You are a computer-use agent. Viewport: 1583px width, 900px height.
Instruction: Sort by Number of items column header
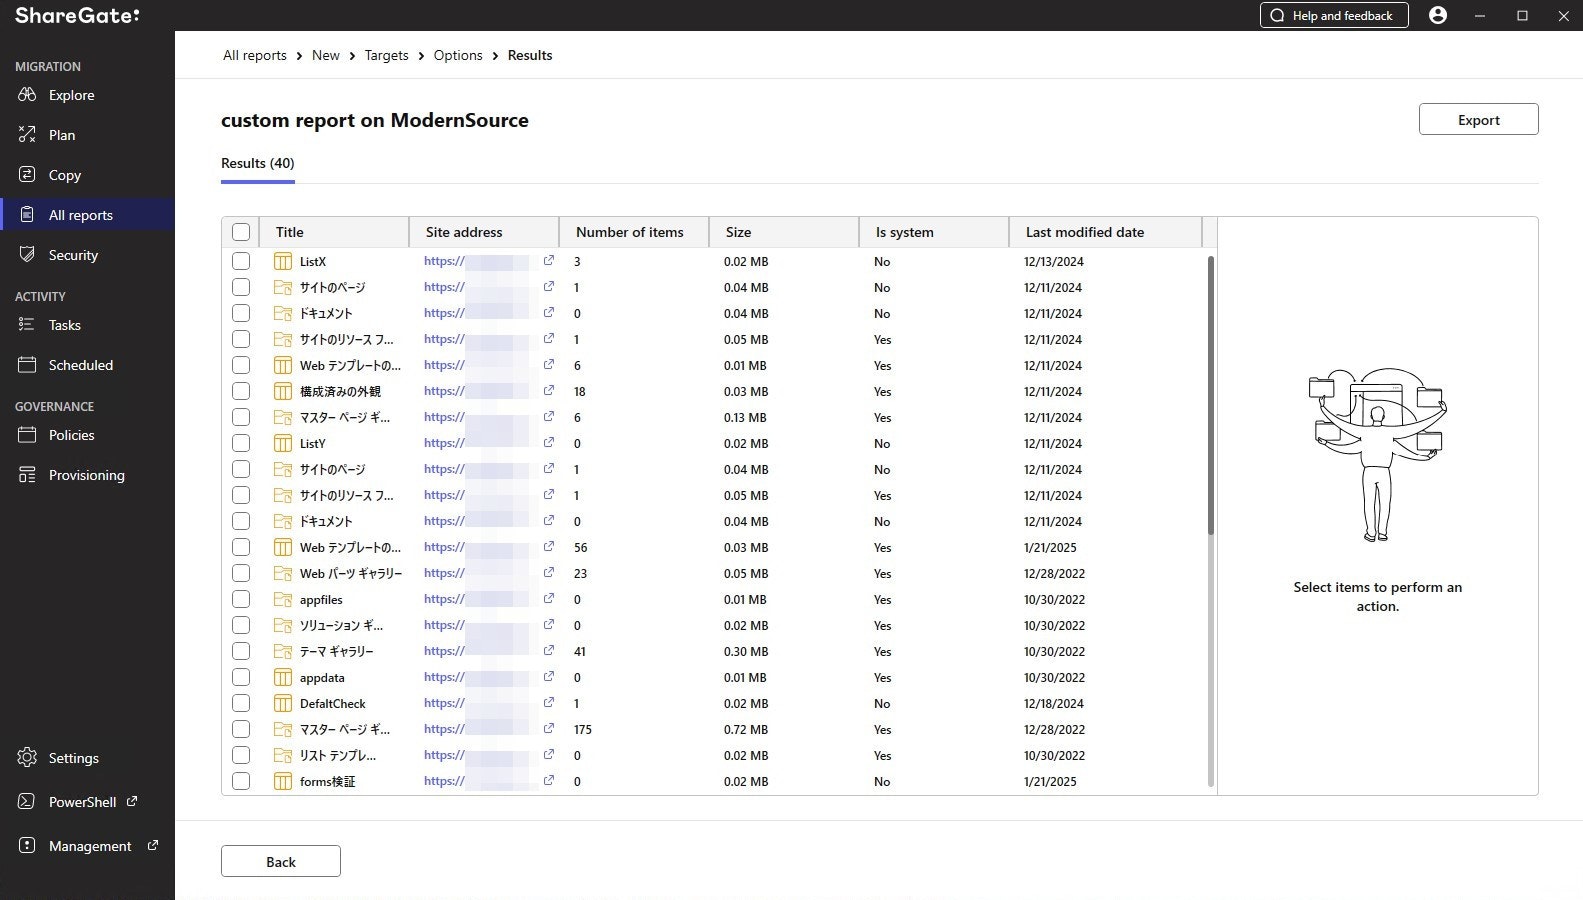pyautogui.click(x=634, y=232)
